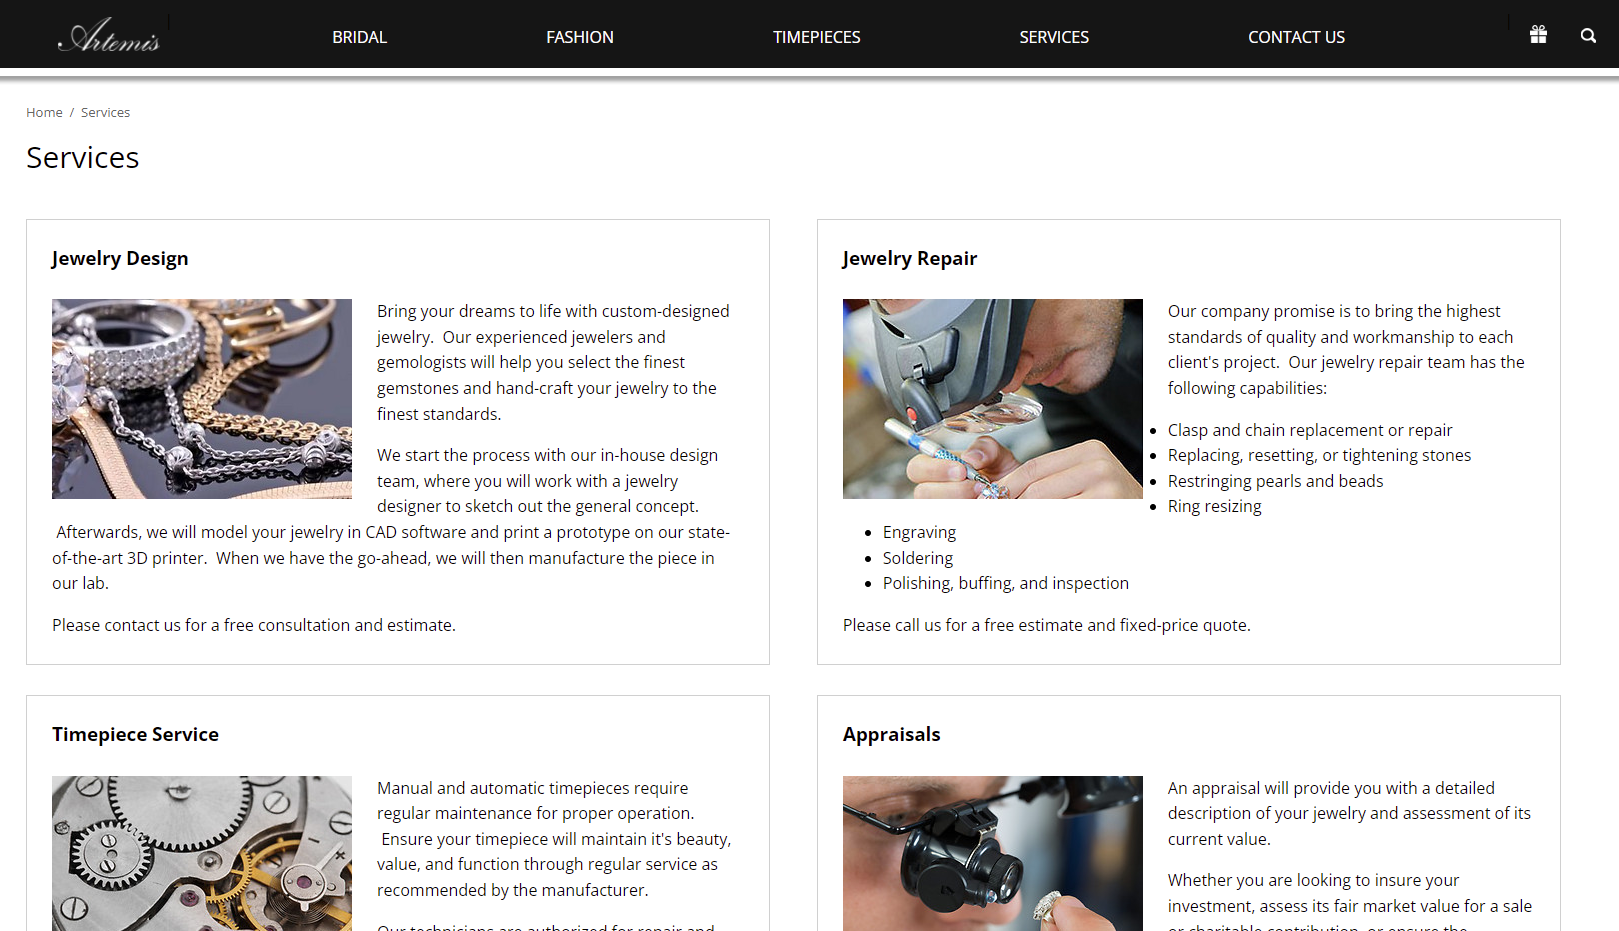The height and width of the screenshot is (931, 1619).
Task: Open the Bridal menu
Action: [360, 37]
